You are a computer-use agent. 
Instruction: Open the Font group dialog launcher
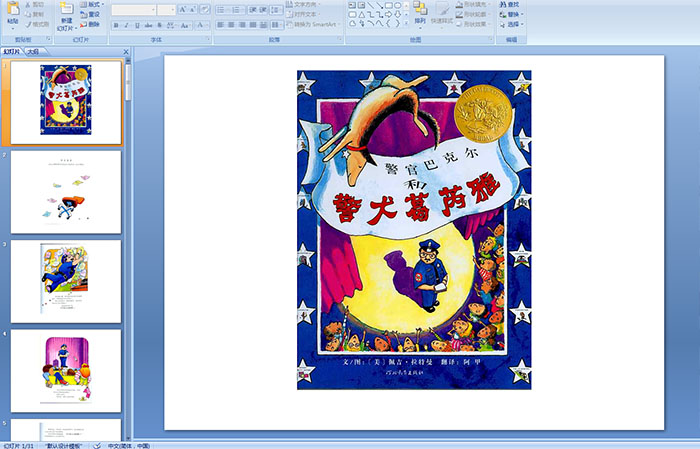208,39
